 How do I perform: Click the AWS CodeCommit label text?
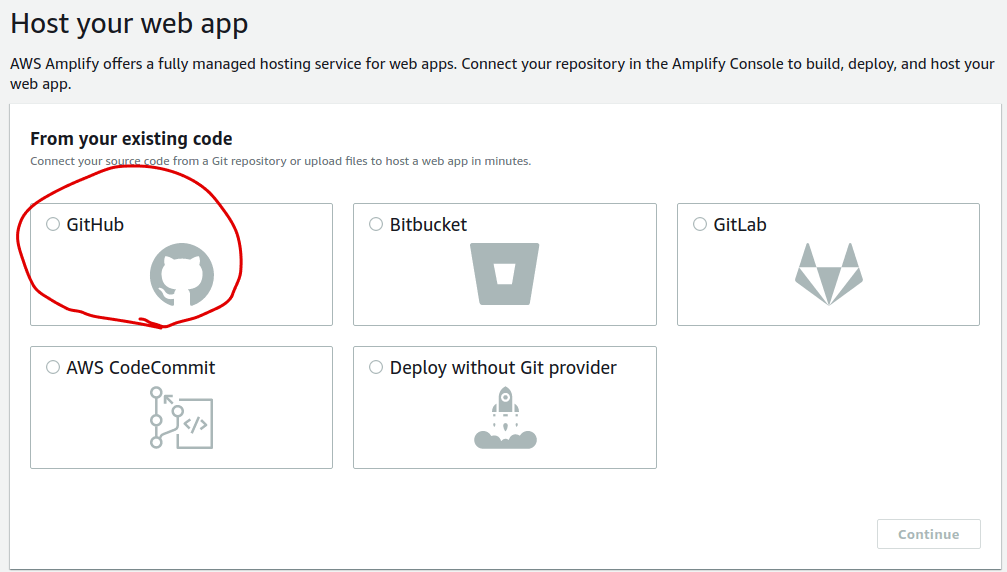coord(141,368)
